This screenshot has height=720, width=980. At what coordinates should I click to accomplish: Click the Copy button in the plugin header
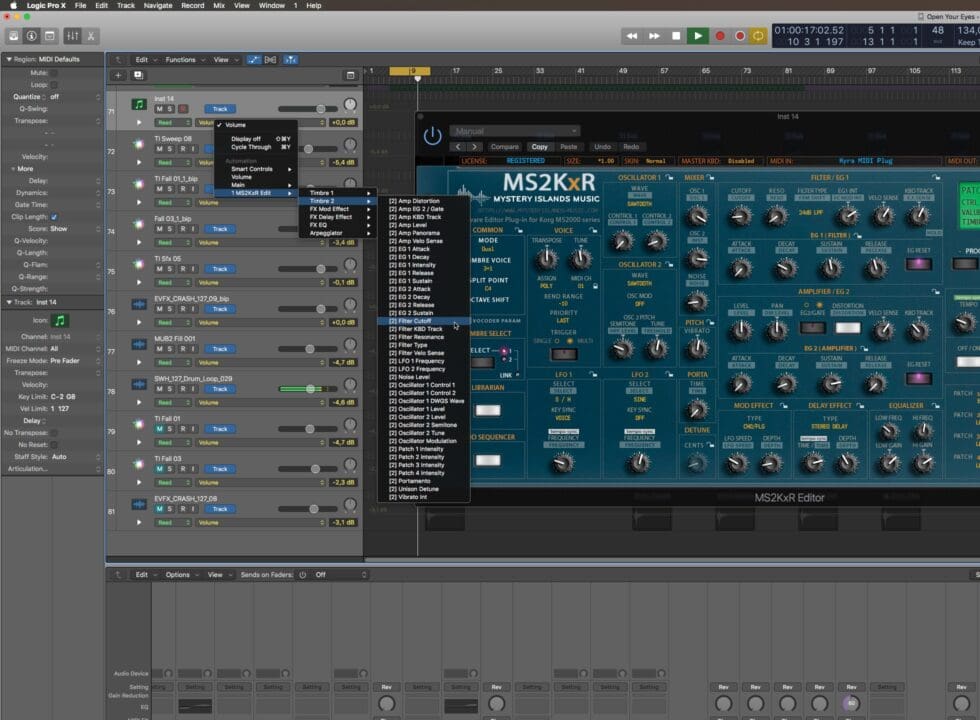tap(540, 146)
